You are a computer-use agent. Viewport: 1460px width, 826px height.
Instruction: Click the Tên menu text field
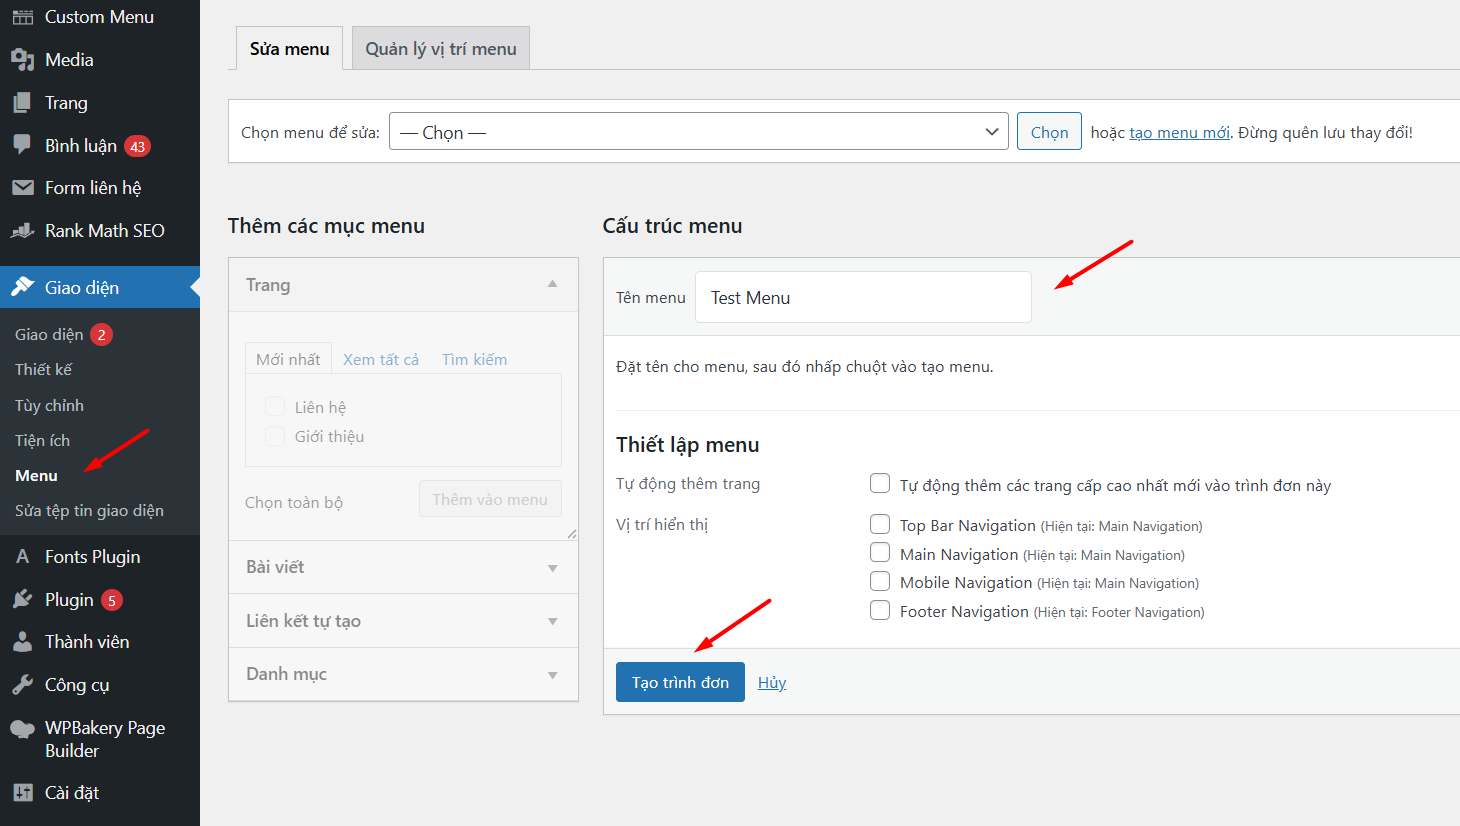862,298
